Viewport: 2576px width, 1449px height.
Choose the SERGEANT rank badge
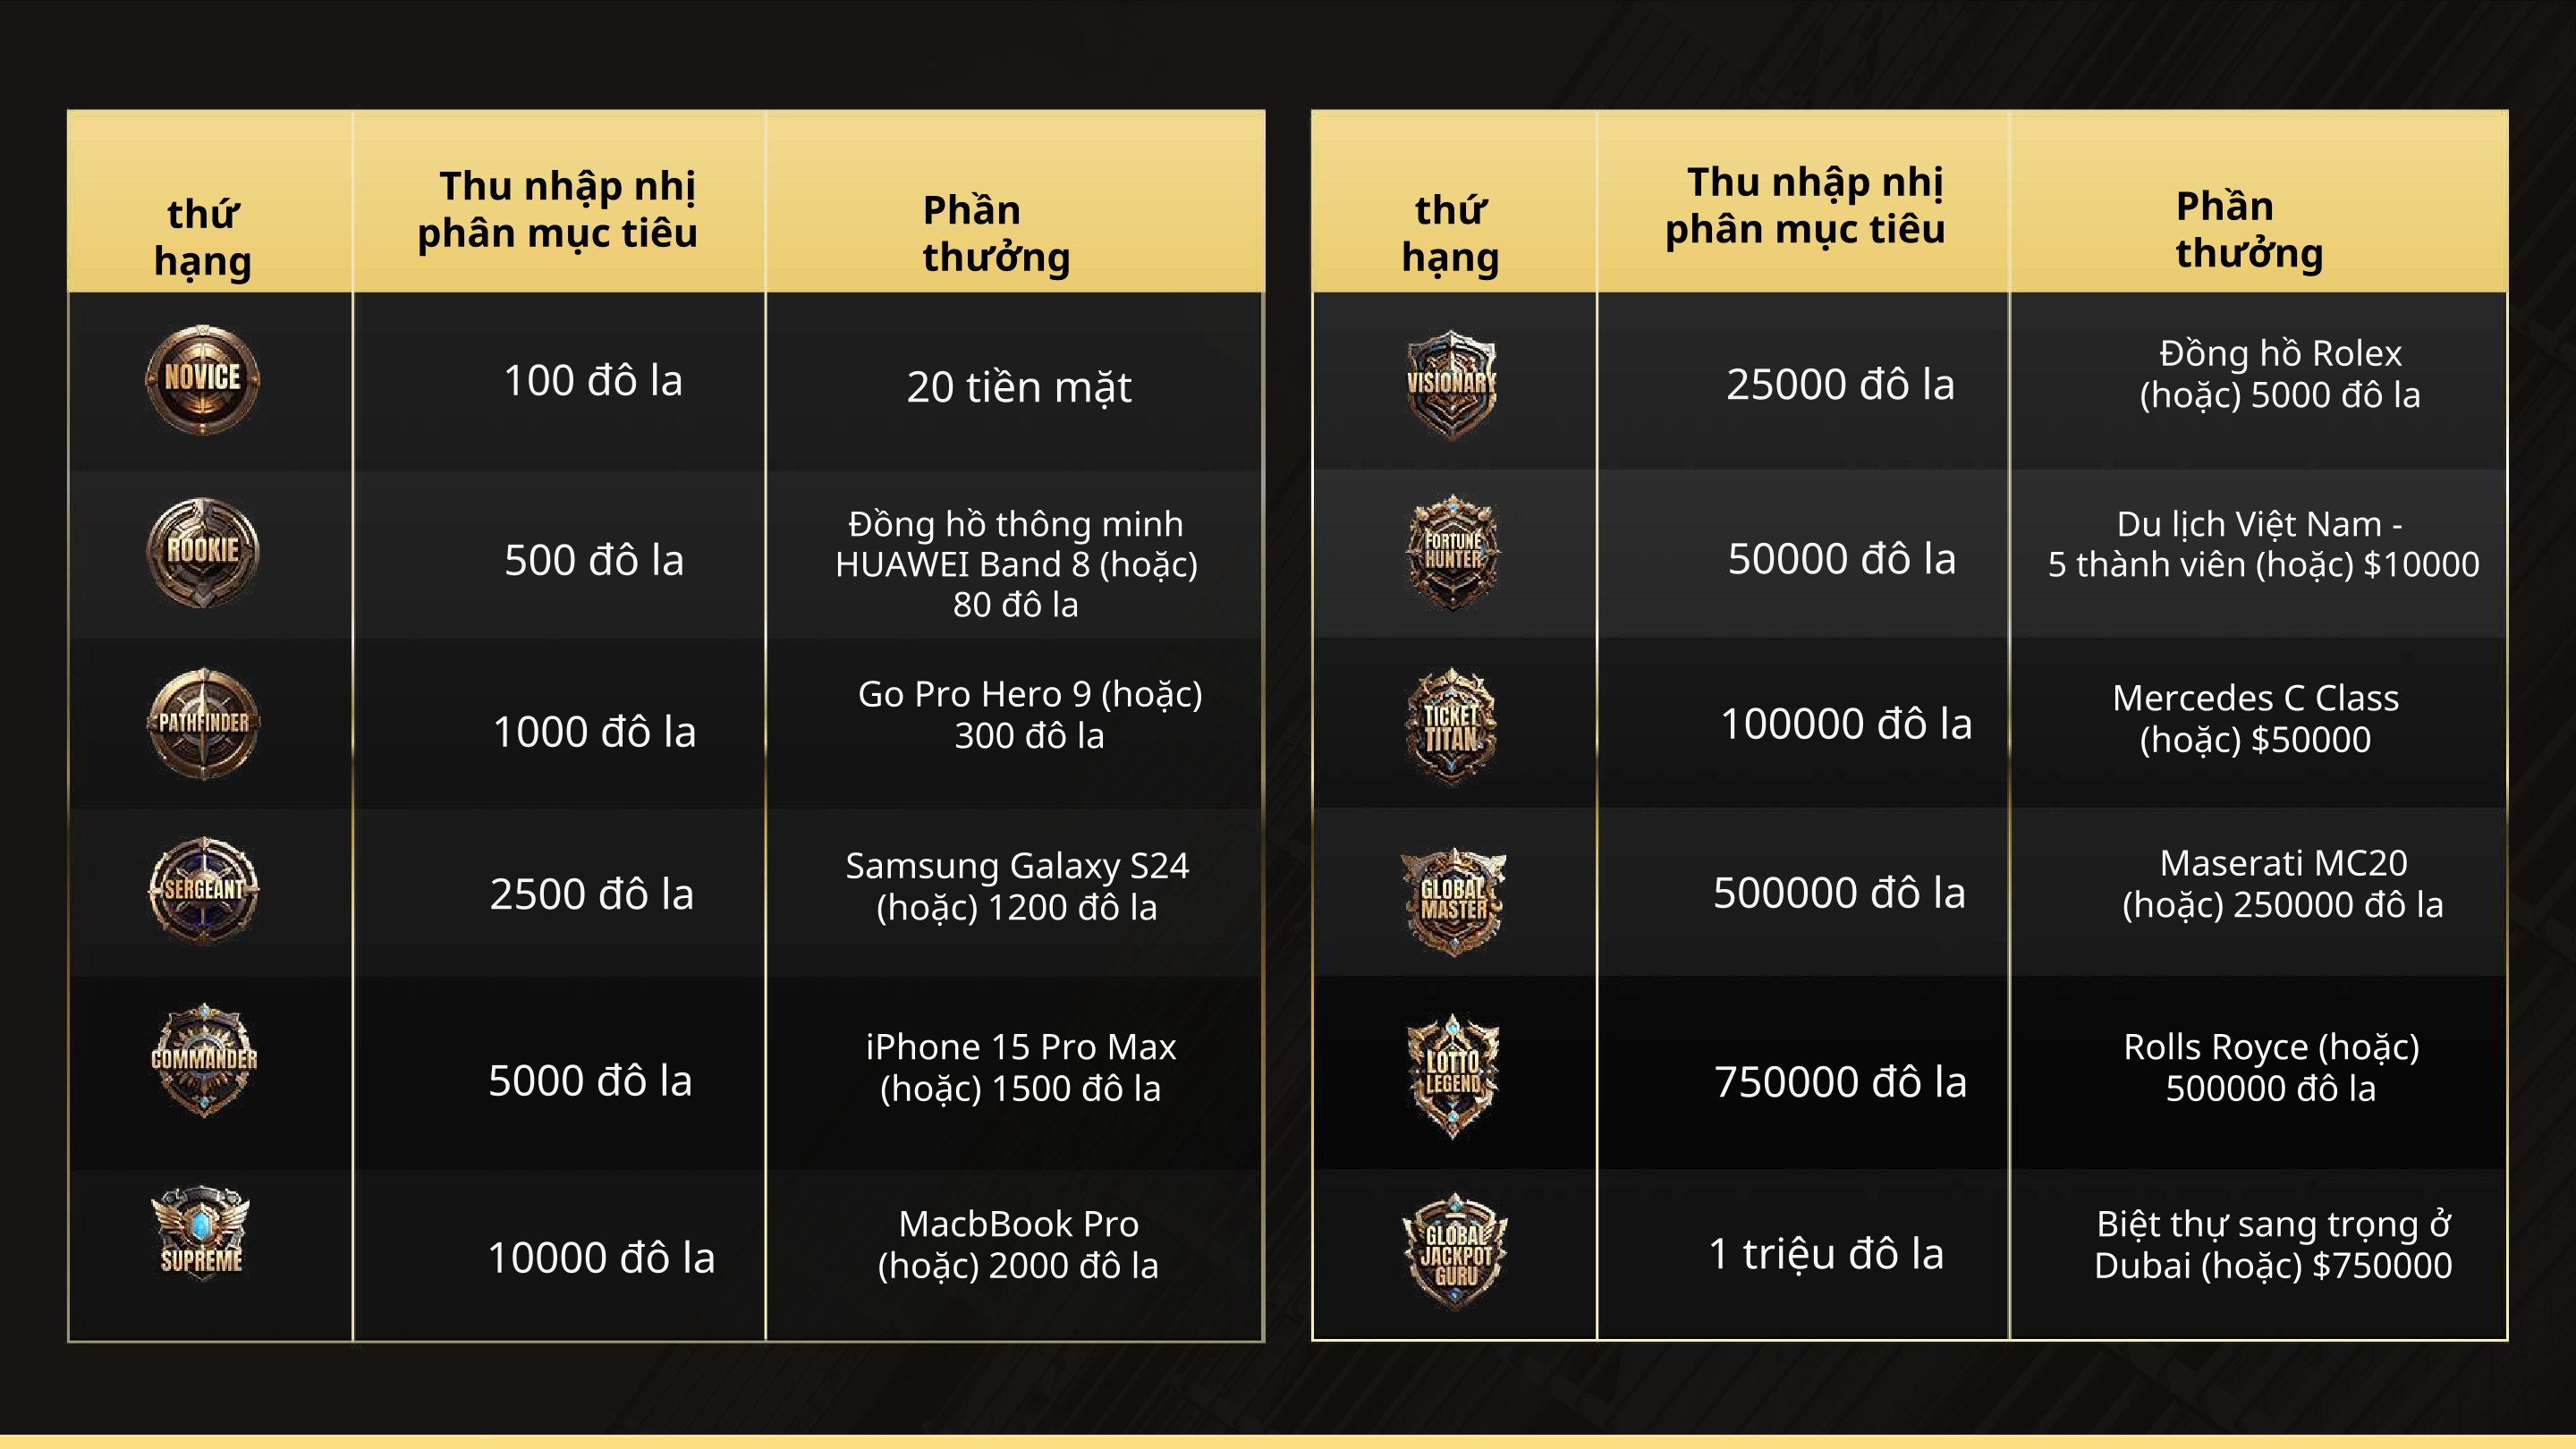pos(204,890)
